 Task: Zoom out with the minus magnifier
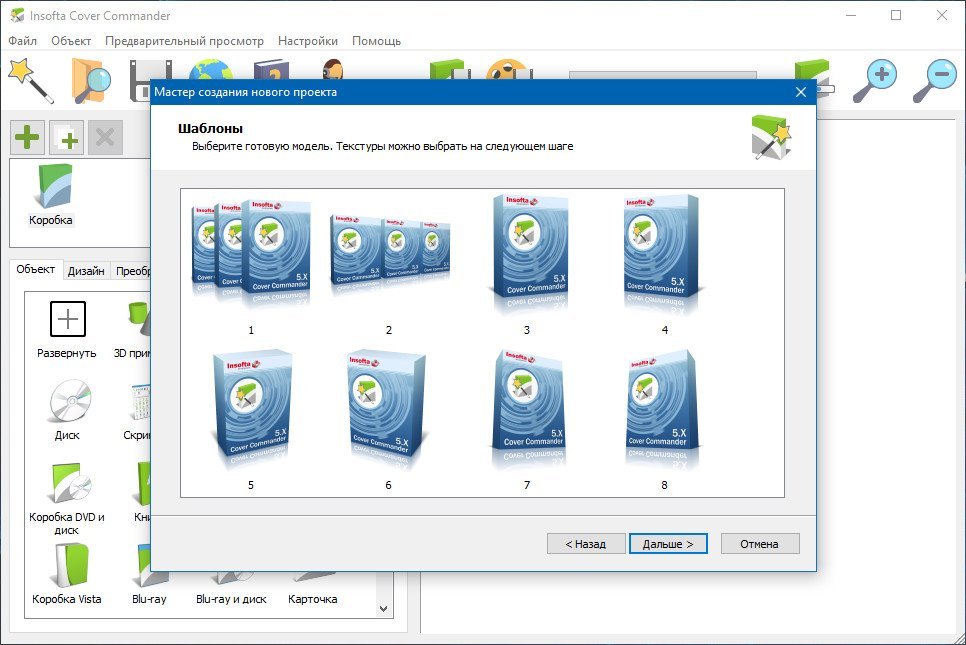pyautogui.click(x=935, y=81)
